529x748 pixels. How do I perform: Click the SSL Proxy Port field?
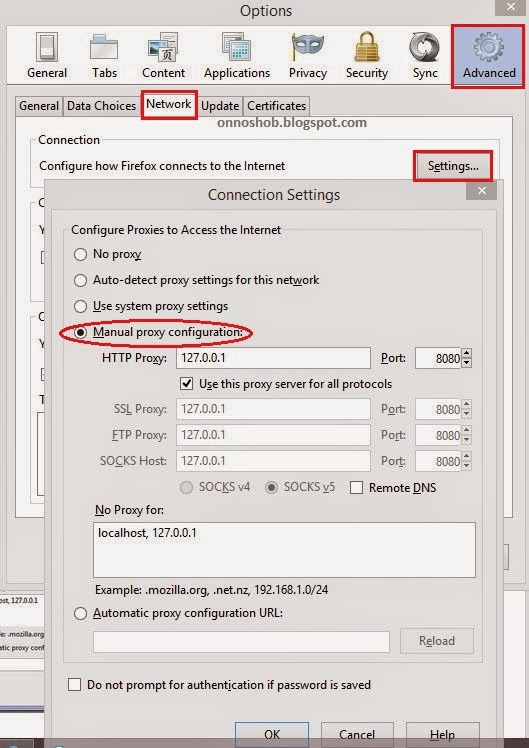pyautogui.click(x=438, y=409)
